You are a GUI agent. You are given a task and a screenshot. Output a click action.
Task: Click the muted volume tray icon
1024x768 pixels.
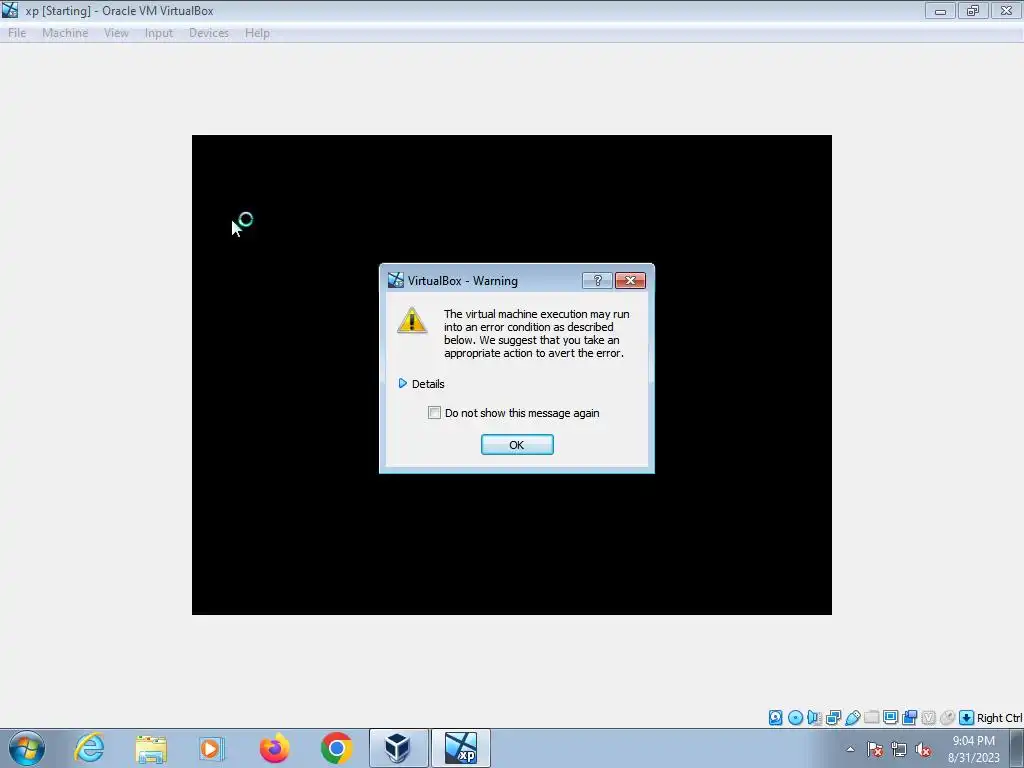[x=923, y=749]
